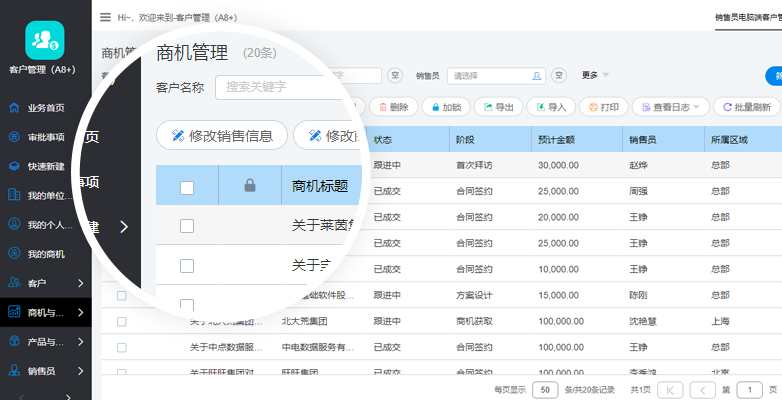Click the hamburger menu icon in the header
Image resolution: width=782 pixels, height=400 pixels.
click(106, 17)
